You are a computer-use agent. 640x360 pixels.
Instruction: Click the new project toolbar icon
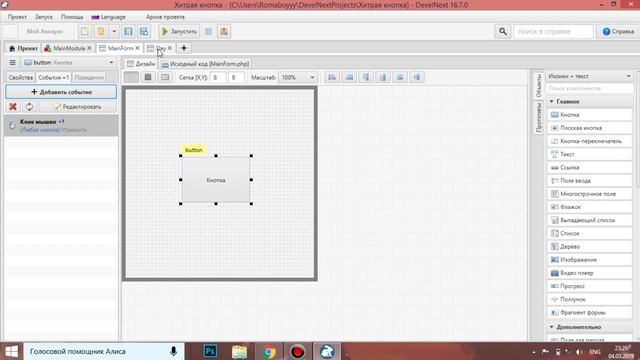[84, 31]
